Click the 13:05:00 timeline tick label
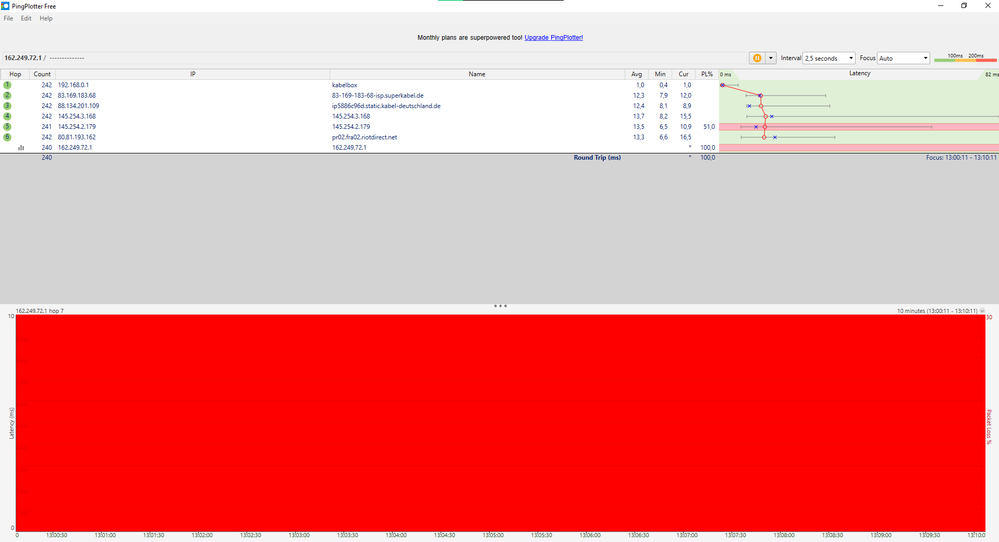This screenshot has width=999, height=542. coord(492,536)
